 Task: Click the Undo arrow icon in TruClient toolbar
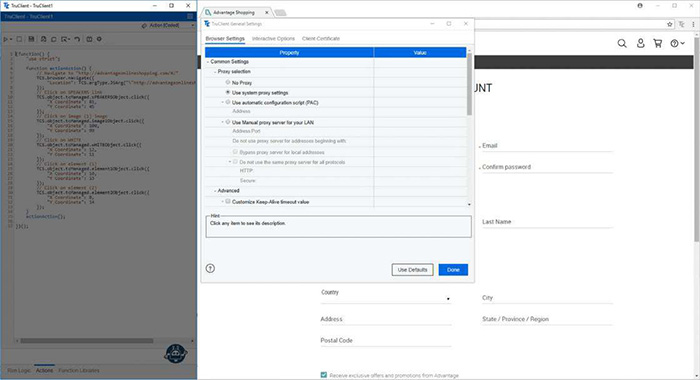click(x=77, y=39)
